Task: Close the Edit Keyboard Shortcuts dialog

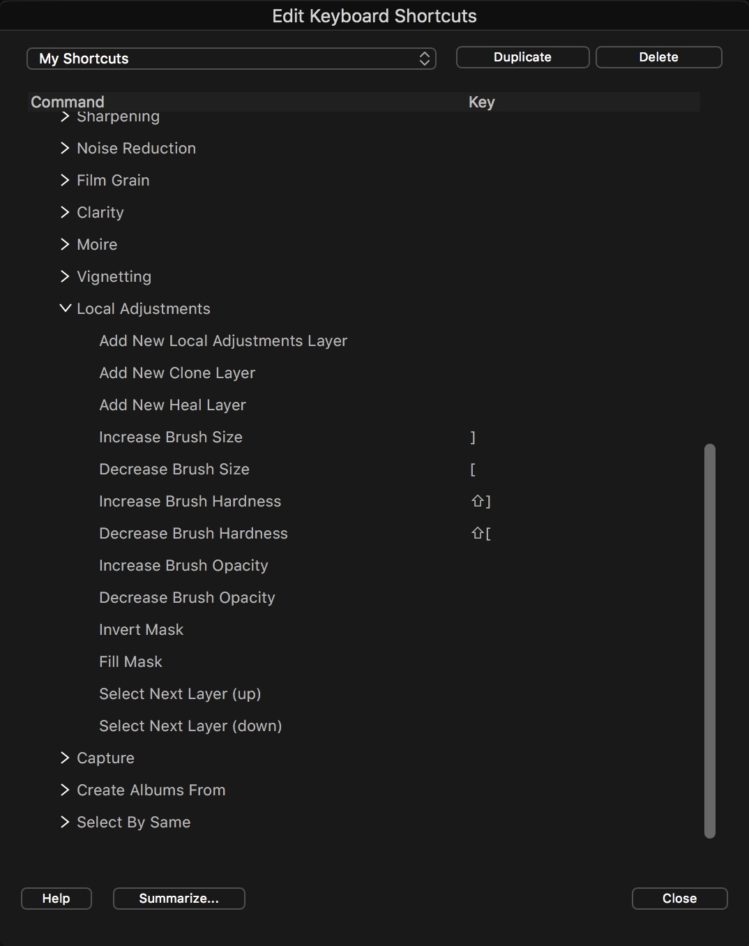Action: [679, 898]
